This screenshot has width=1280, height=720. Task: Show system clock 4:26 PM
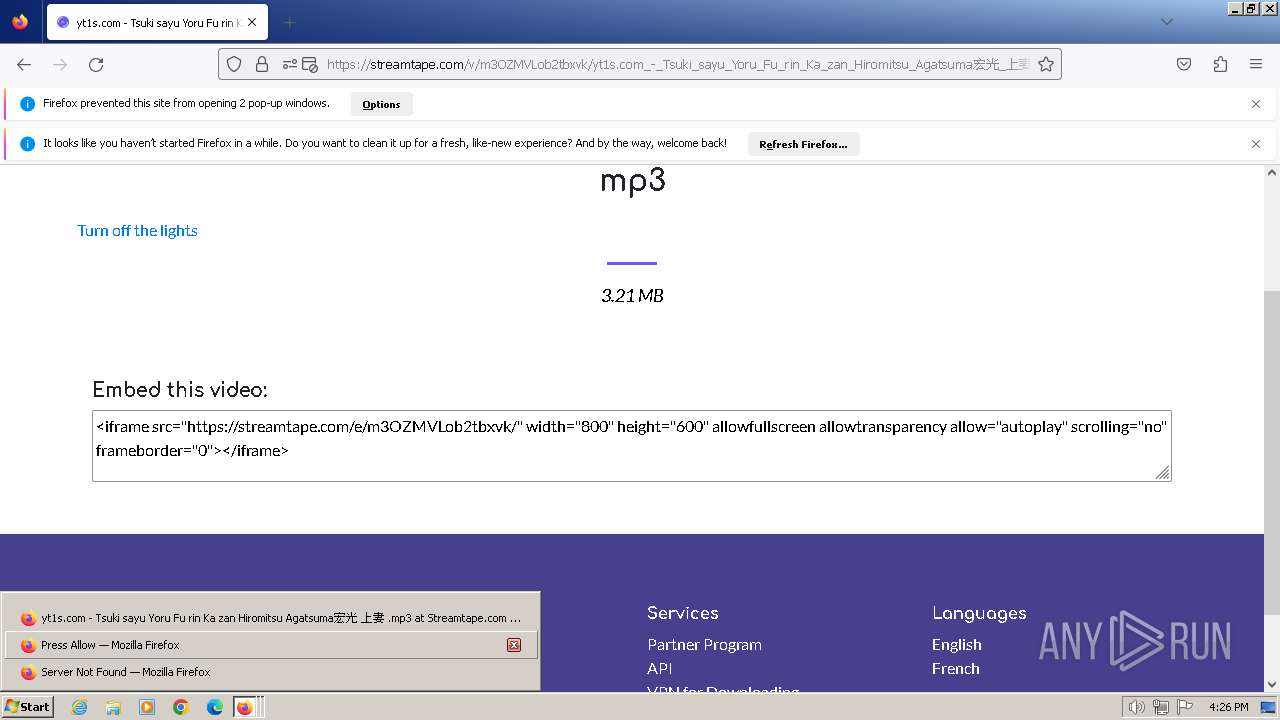pos(1228,707)
